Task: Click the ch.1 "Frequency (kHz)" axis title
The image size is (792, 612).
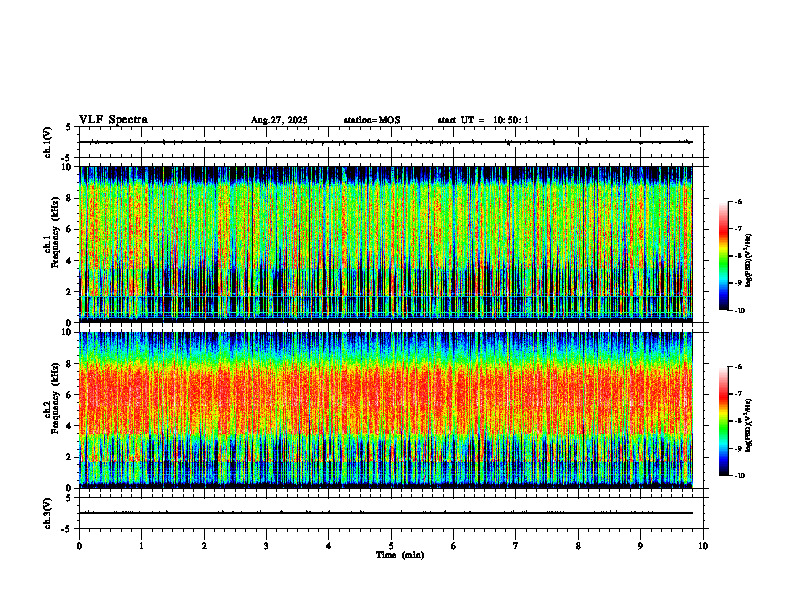Action: (x=55, y=232)
